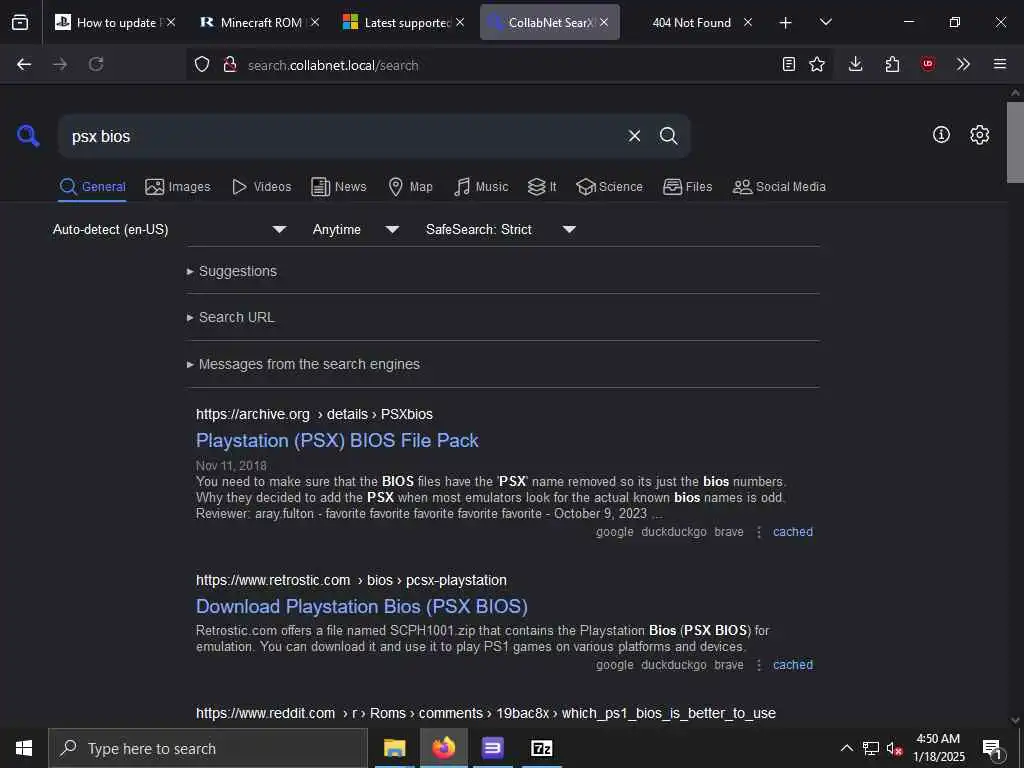Open the Anytime time range dropdown
Viewport: 1024px width, 768px height.
pos(356,229)
